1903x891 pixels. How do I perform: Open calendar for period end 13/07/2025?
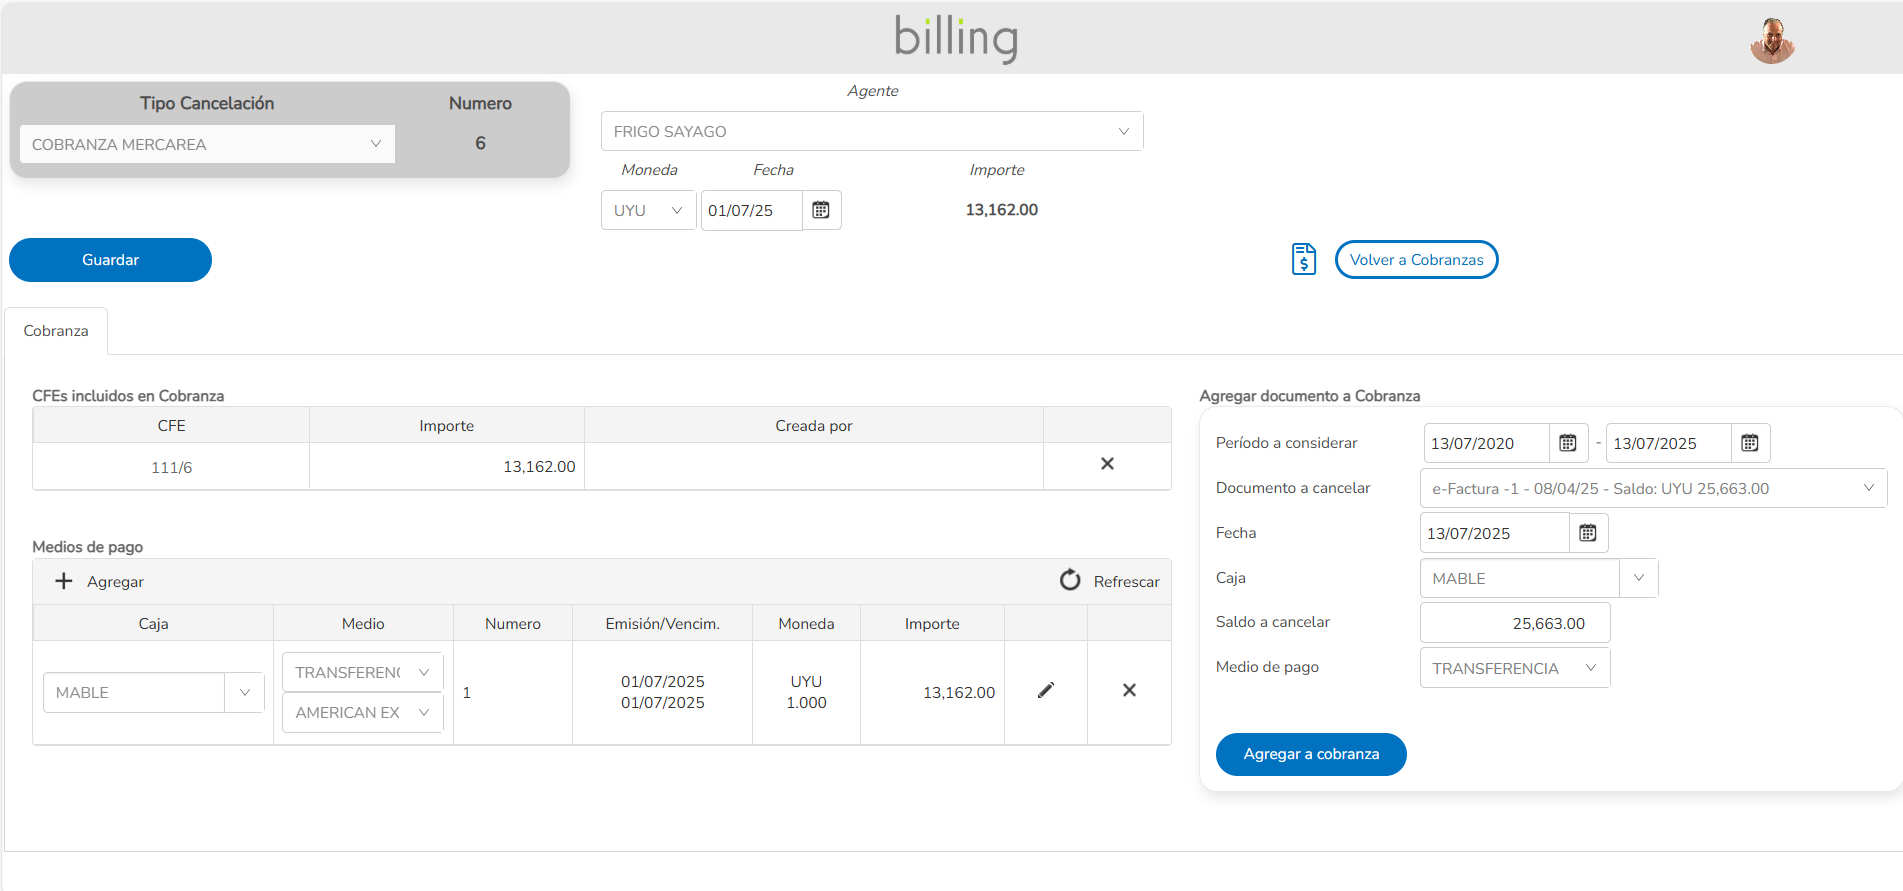click(x=1750, y=443)
